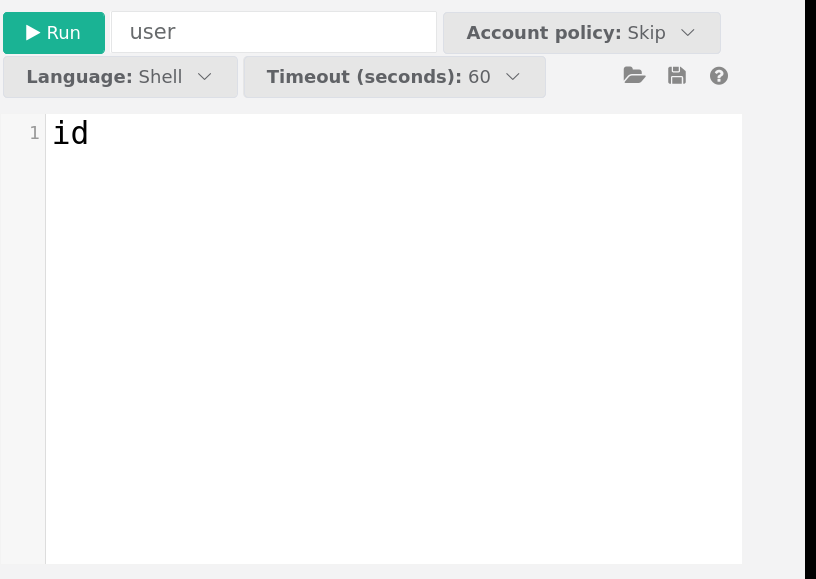
Task: Expand the Language chevron arrow
Action: click(205, 77)
